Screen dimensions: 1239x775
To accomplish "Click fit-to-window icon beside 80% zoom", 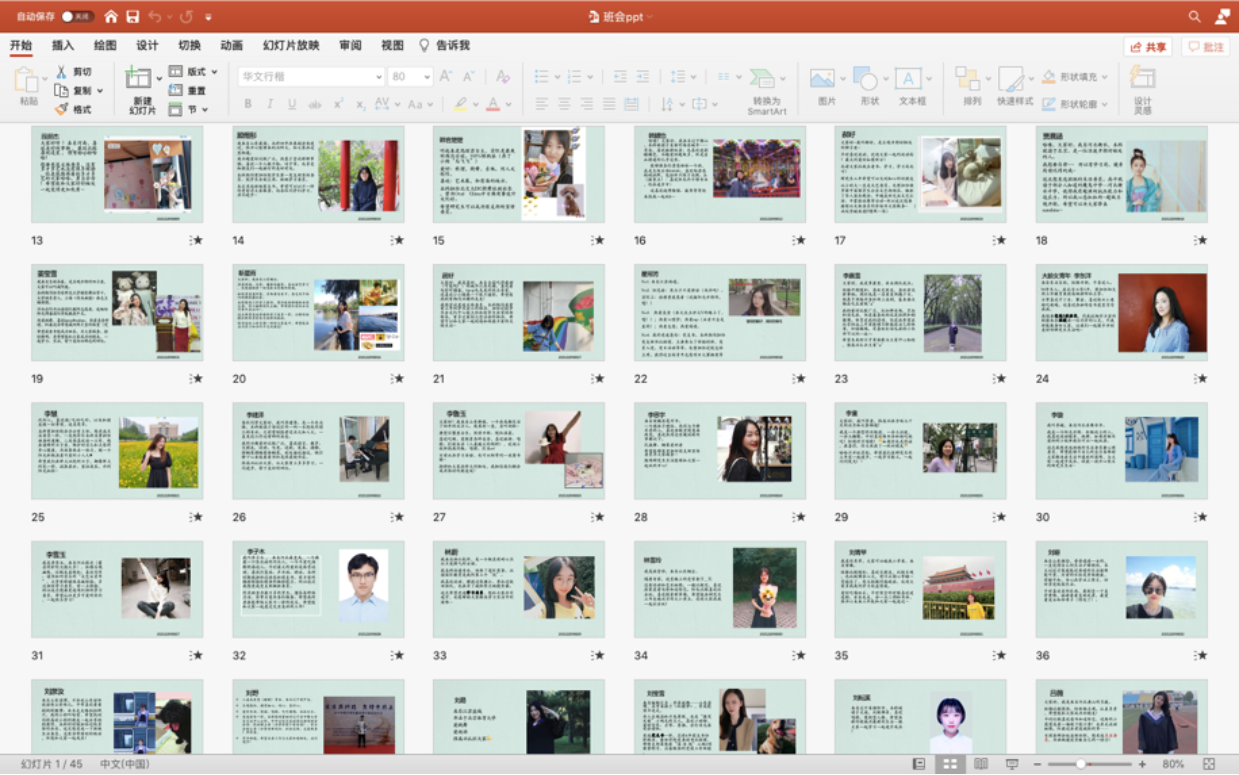I will 1209,764.
